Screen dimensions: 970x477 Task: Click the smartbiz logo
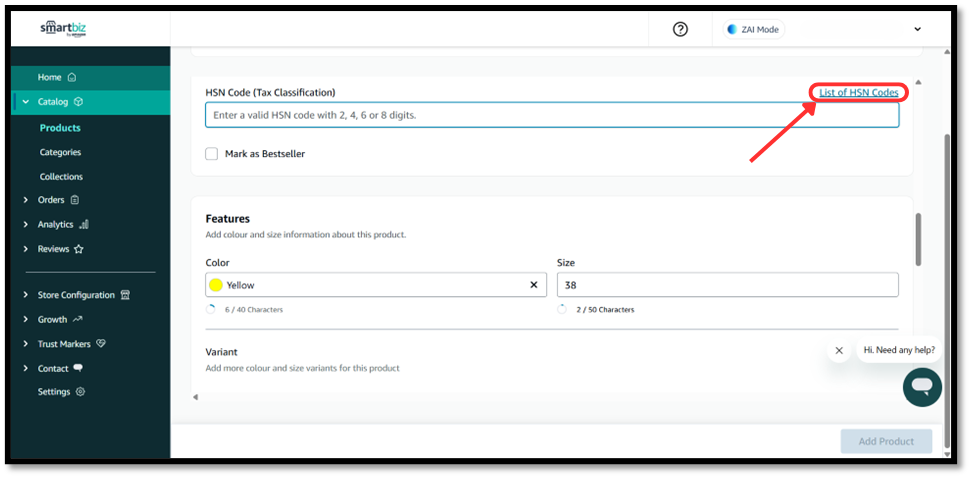click(x=63, y=28)
